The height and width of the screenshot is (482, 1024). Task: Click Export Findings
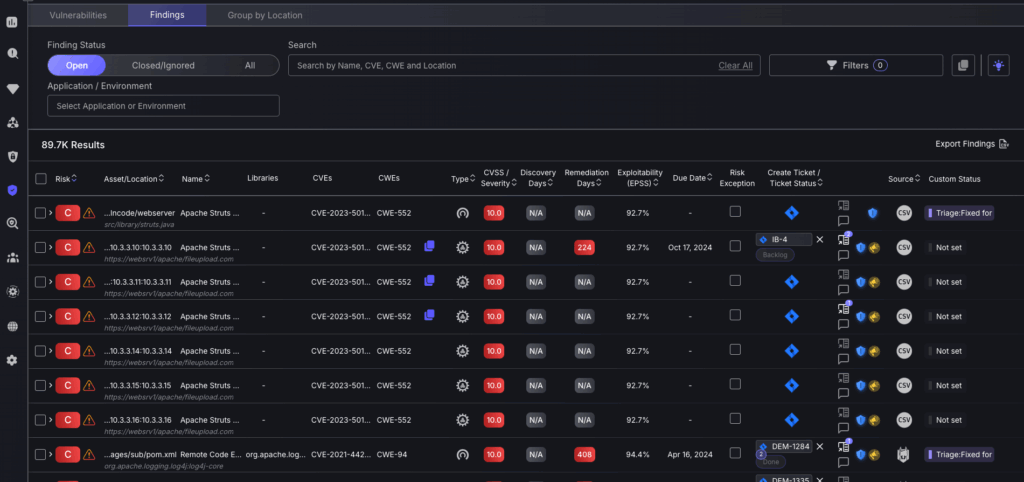972,144
